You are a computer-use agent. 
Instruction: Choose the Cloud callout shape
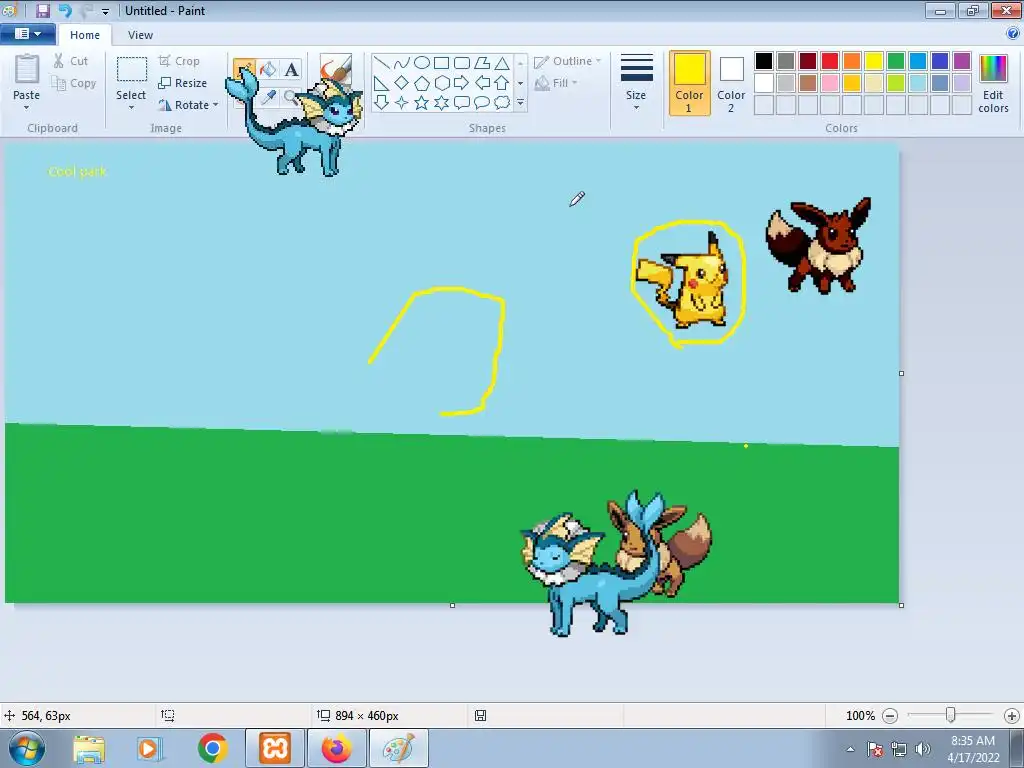(502, 103)
